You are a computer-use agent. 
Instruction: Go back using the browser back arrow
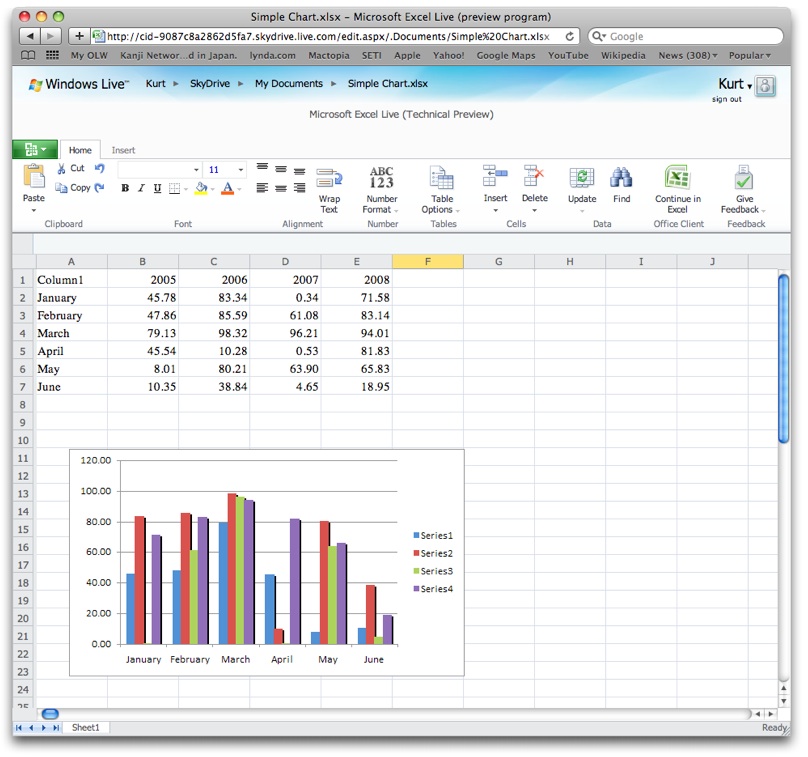click(x=30, y=36)
